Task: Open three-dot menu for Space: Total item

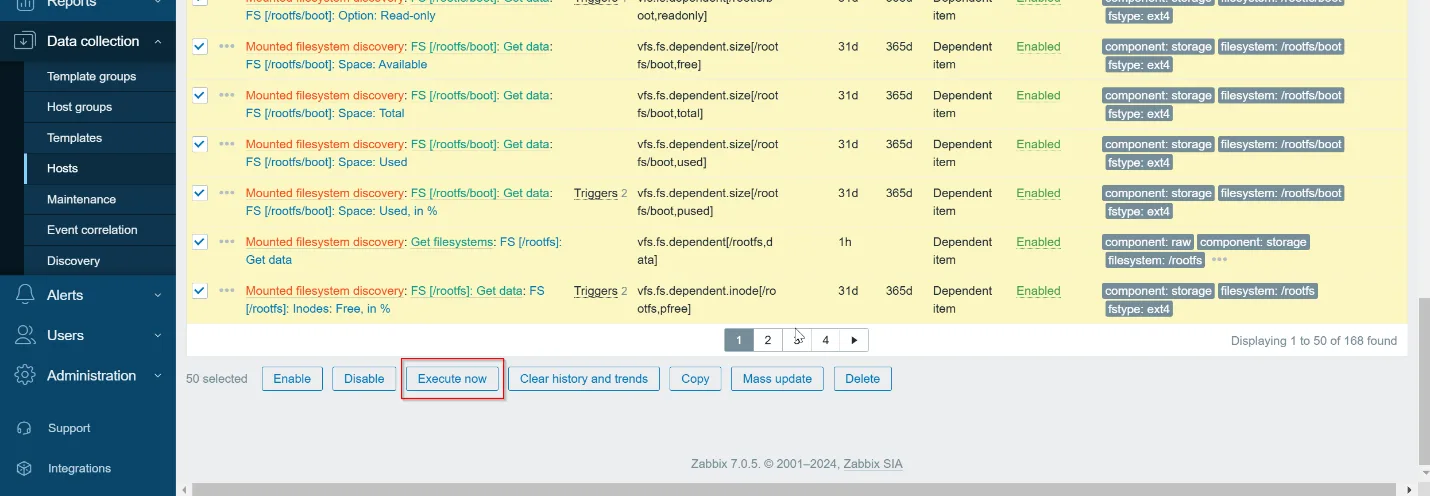Action: coord(227,96)
